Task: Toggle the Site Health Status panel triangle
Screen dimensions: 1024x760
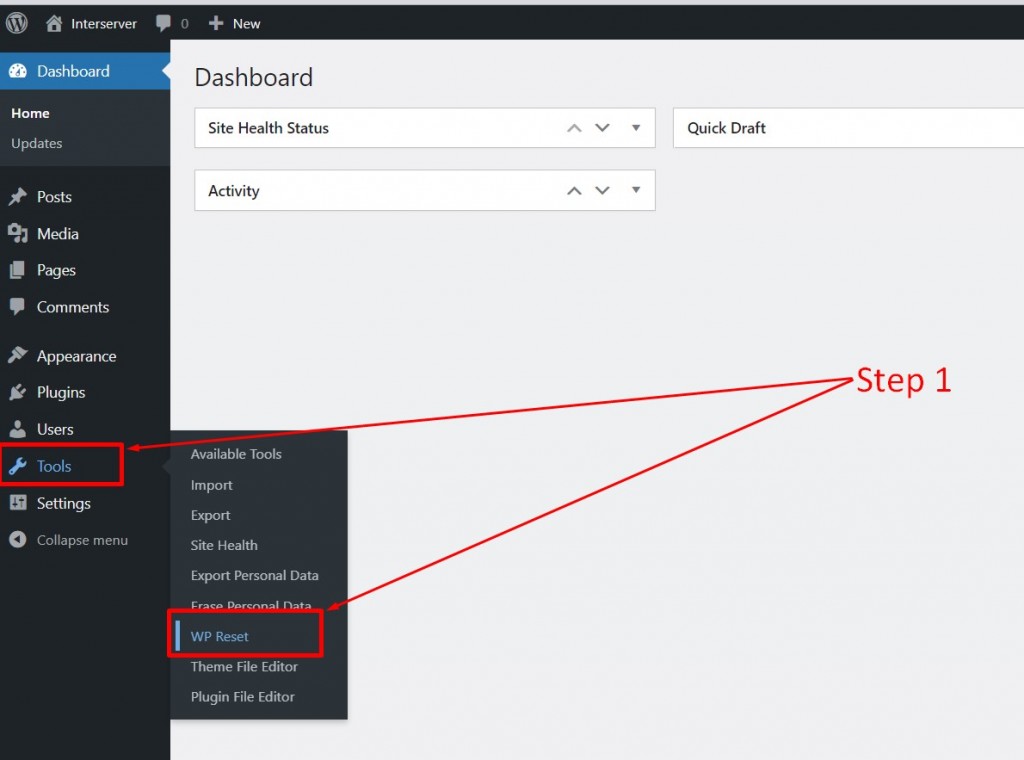Action: pyautogui.click(x=636, y=128)
